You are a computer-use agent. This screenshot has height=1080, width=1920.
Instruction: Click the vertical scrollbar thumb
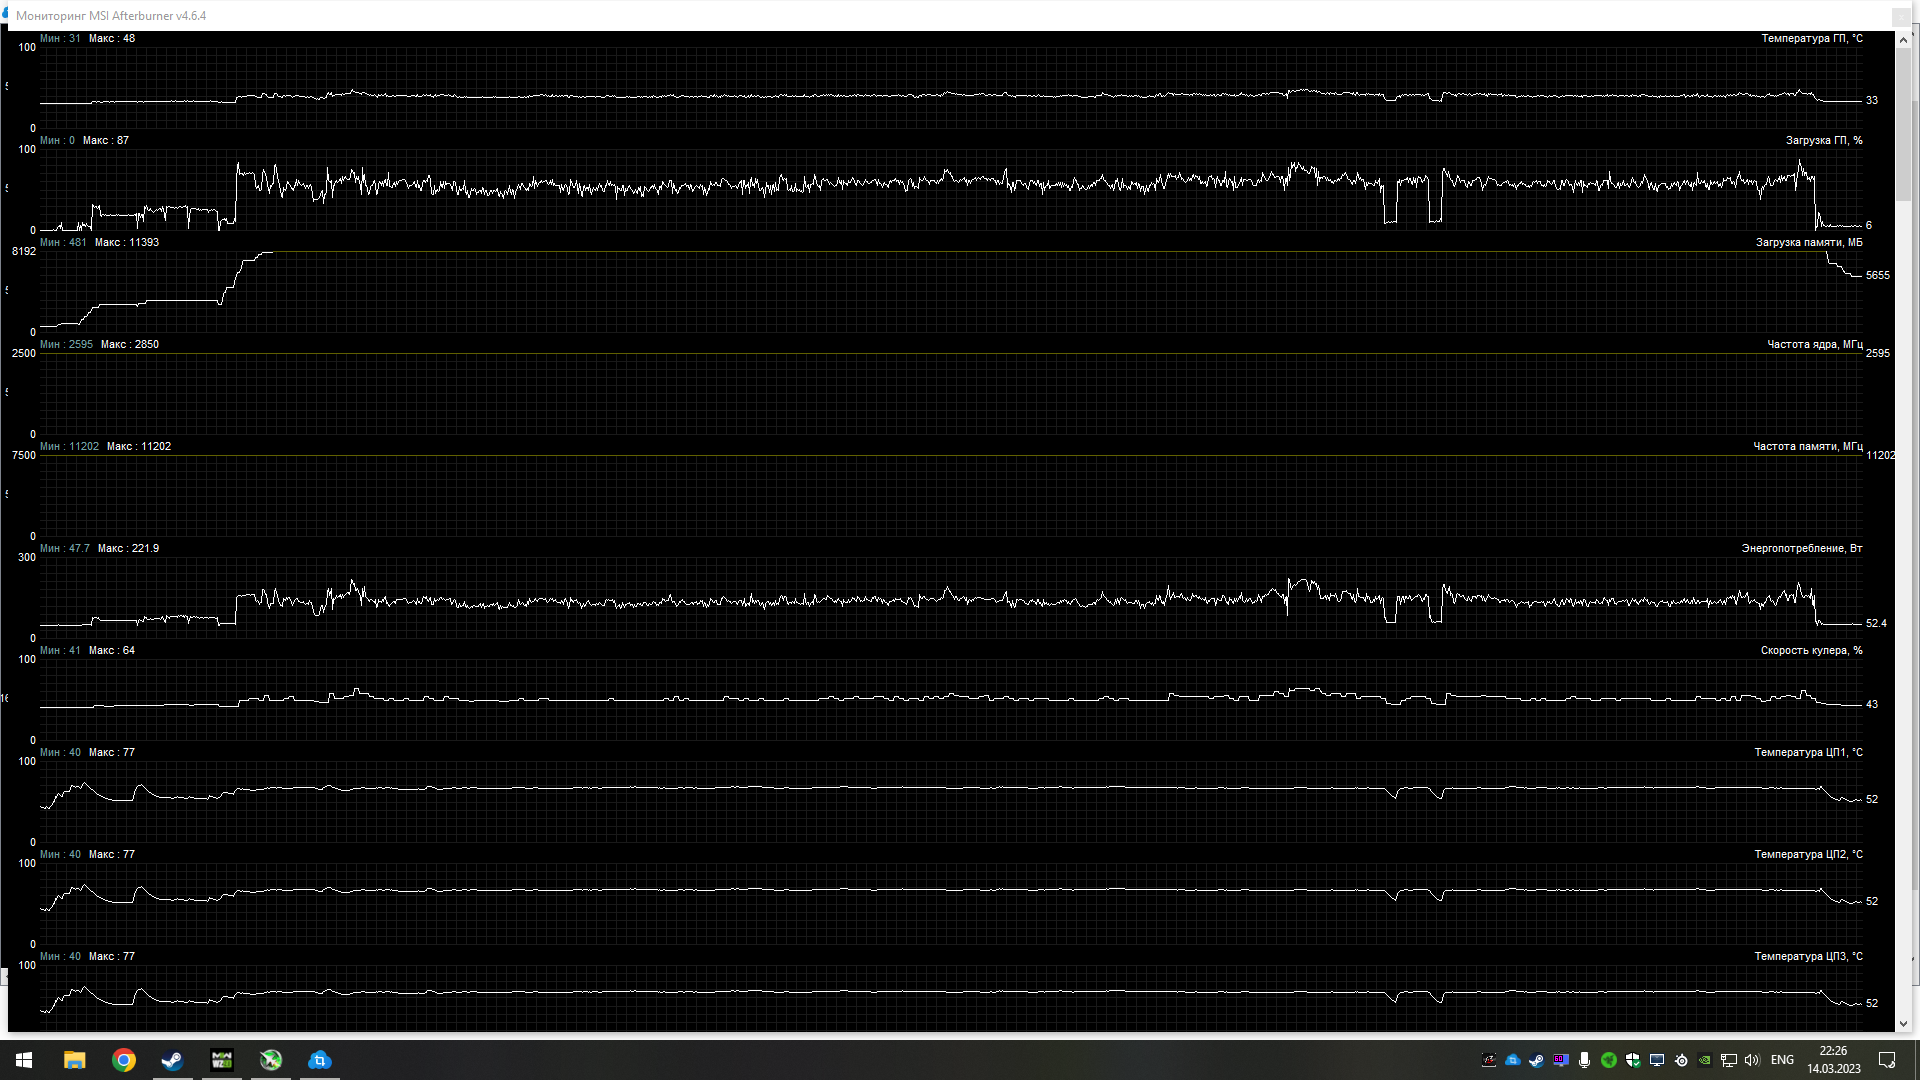1903,126
